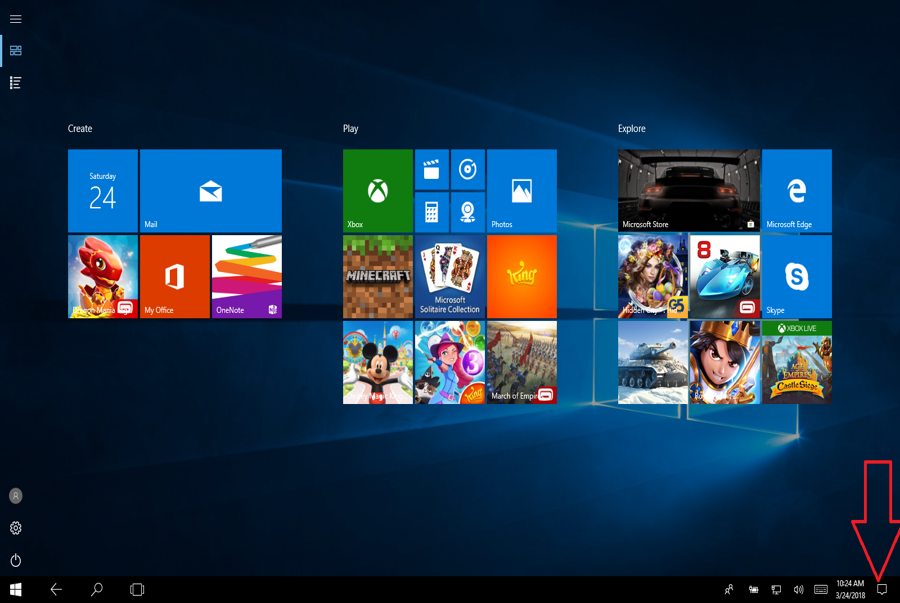900x603 pixels.
Task: Open the Power options icon
Action: click(15, 560)
